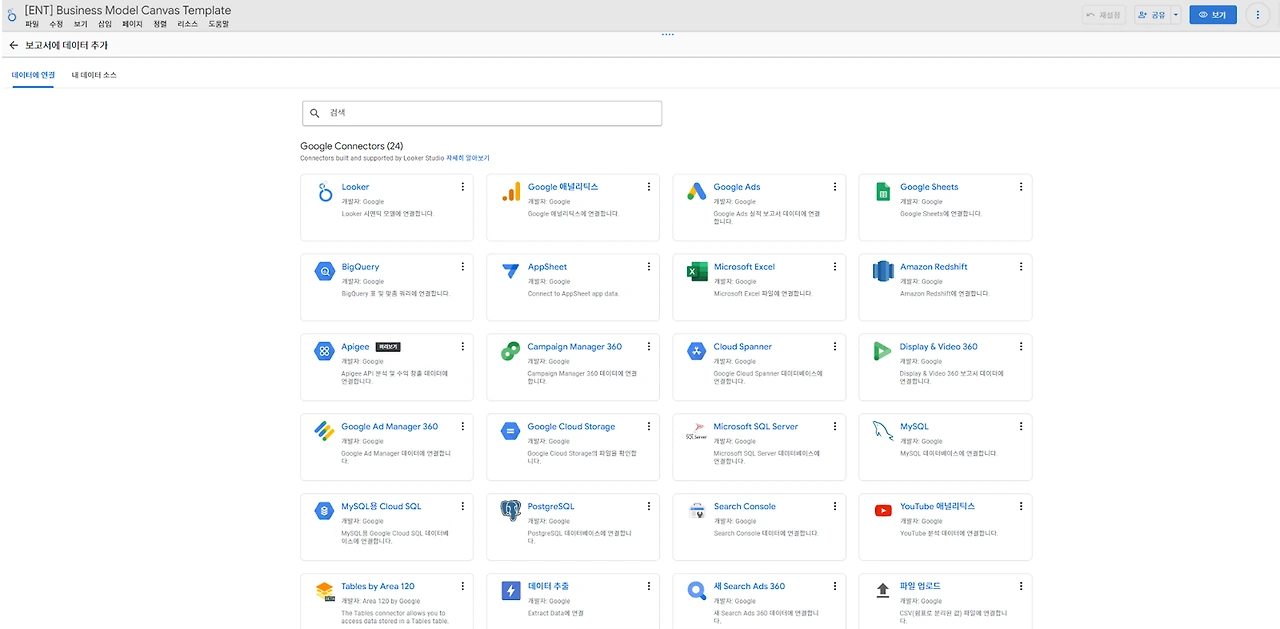Open three-dot menu on Google 애널리틱스 card
The image size is (1280, 629).
click(x=648, y=187)
